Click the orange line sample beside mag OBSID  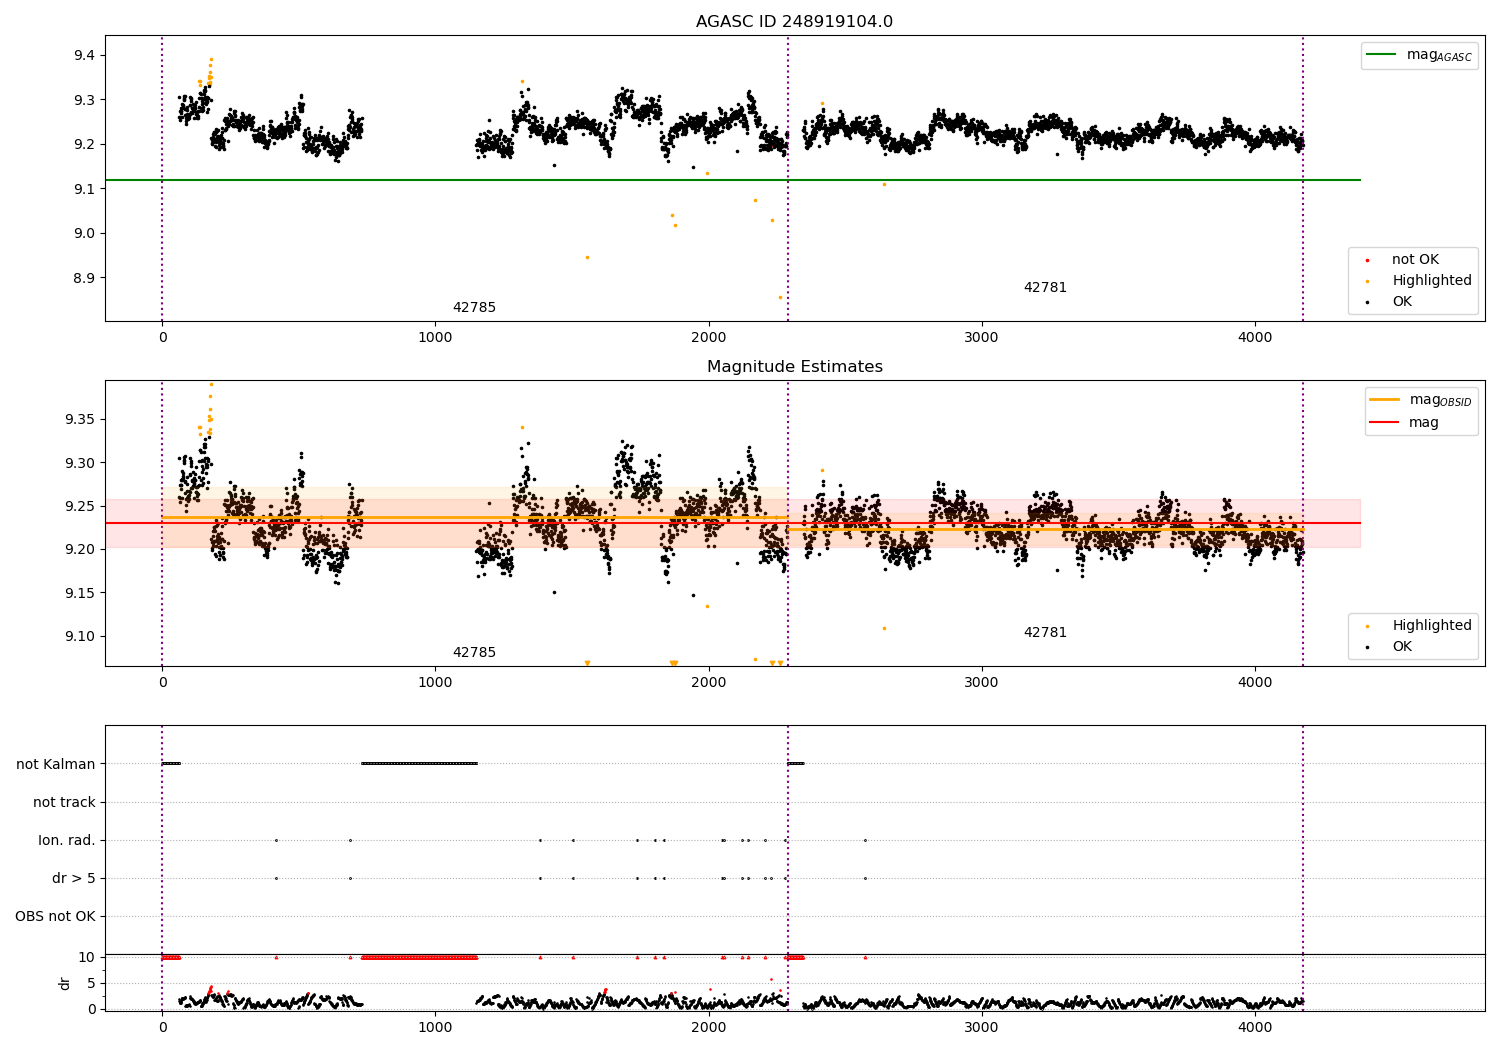click(1384, 400)
